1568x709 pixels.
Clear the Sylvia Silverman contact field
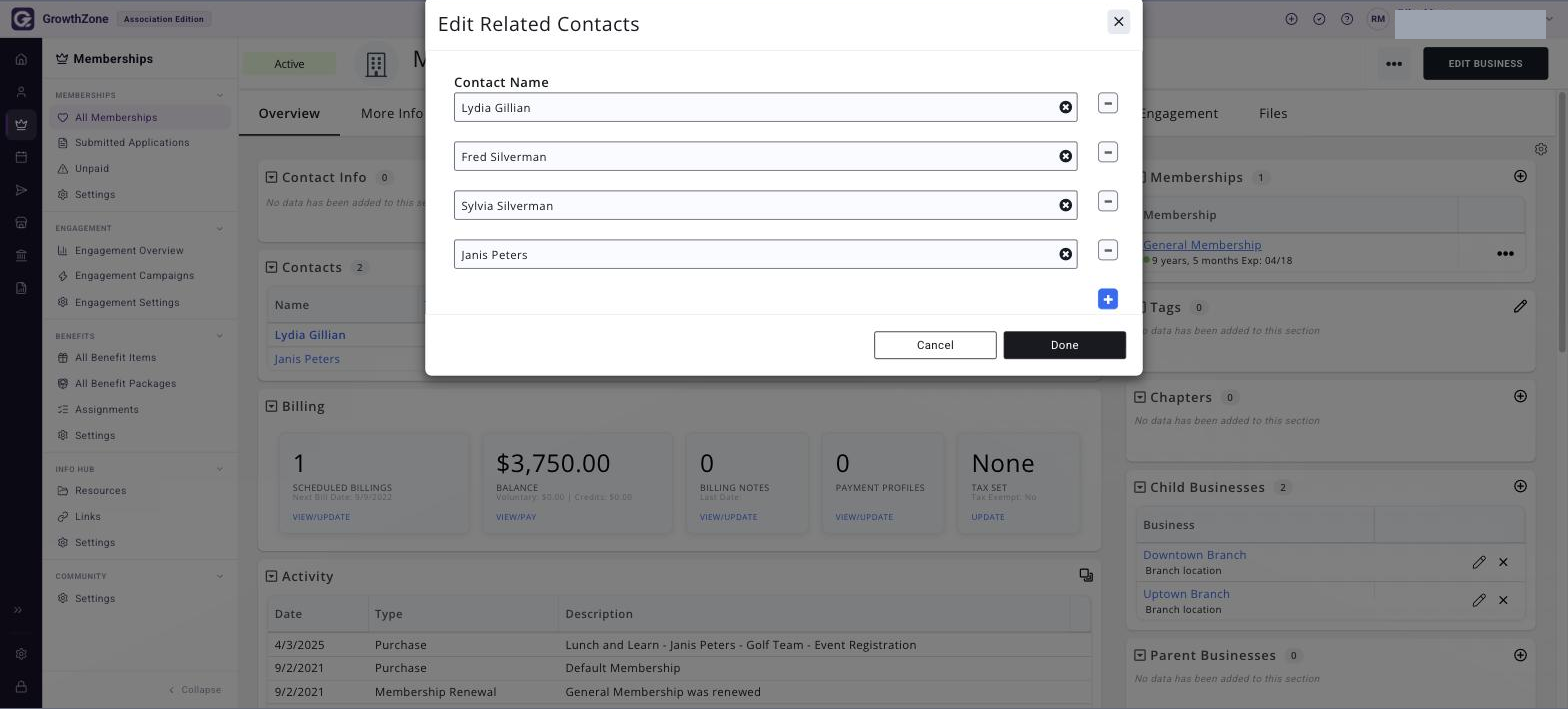click(x=1065, y=205)
